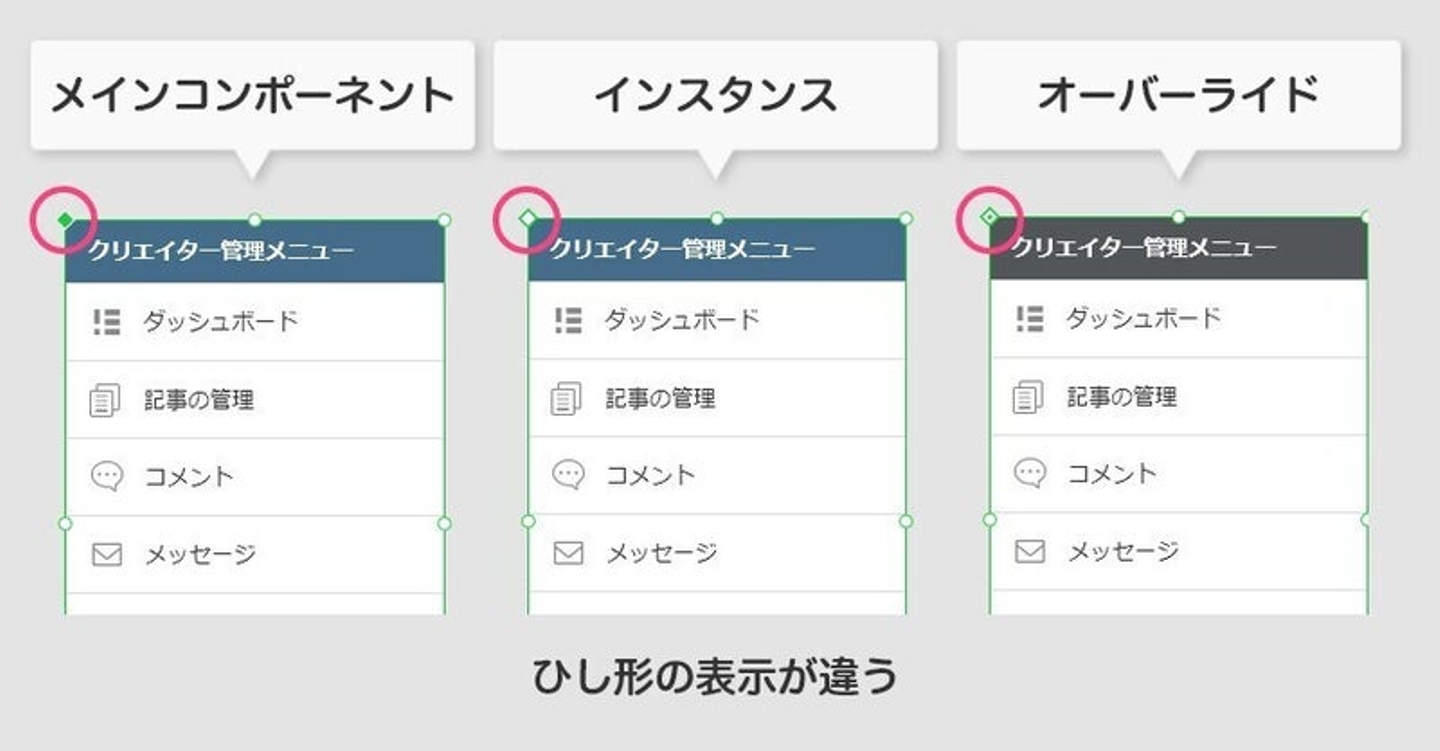1440x751 pixels.
Task: Click the コメント speech bubble icon in the override panel
Action: (x=1029, y=473)
